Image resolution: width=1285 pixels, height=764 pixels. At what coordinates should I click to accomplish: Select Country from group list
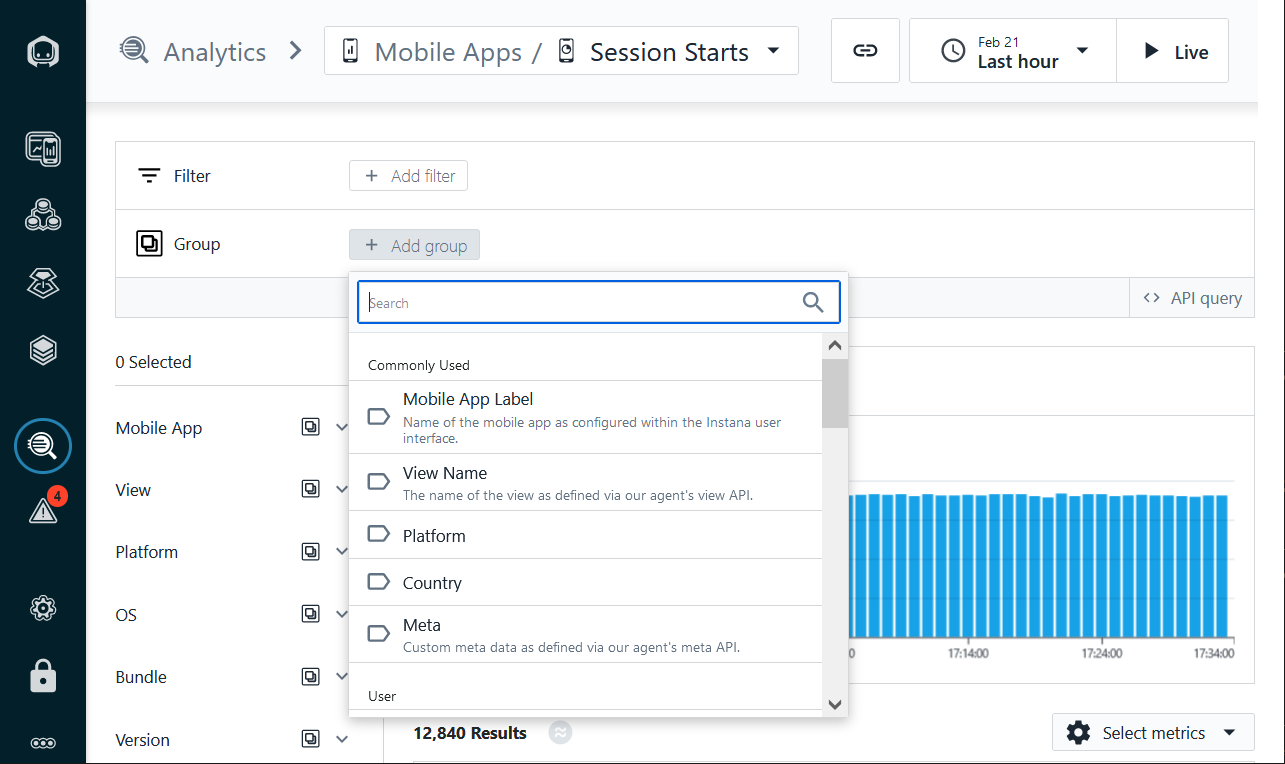pyautogui.click(x=585, y=582)
